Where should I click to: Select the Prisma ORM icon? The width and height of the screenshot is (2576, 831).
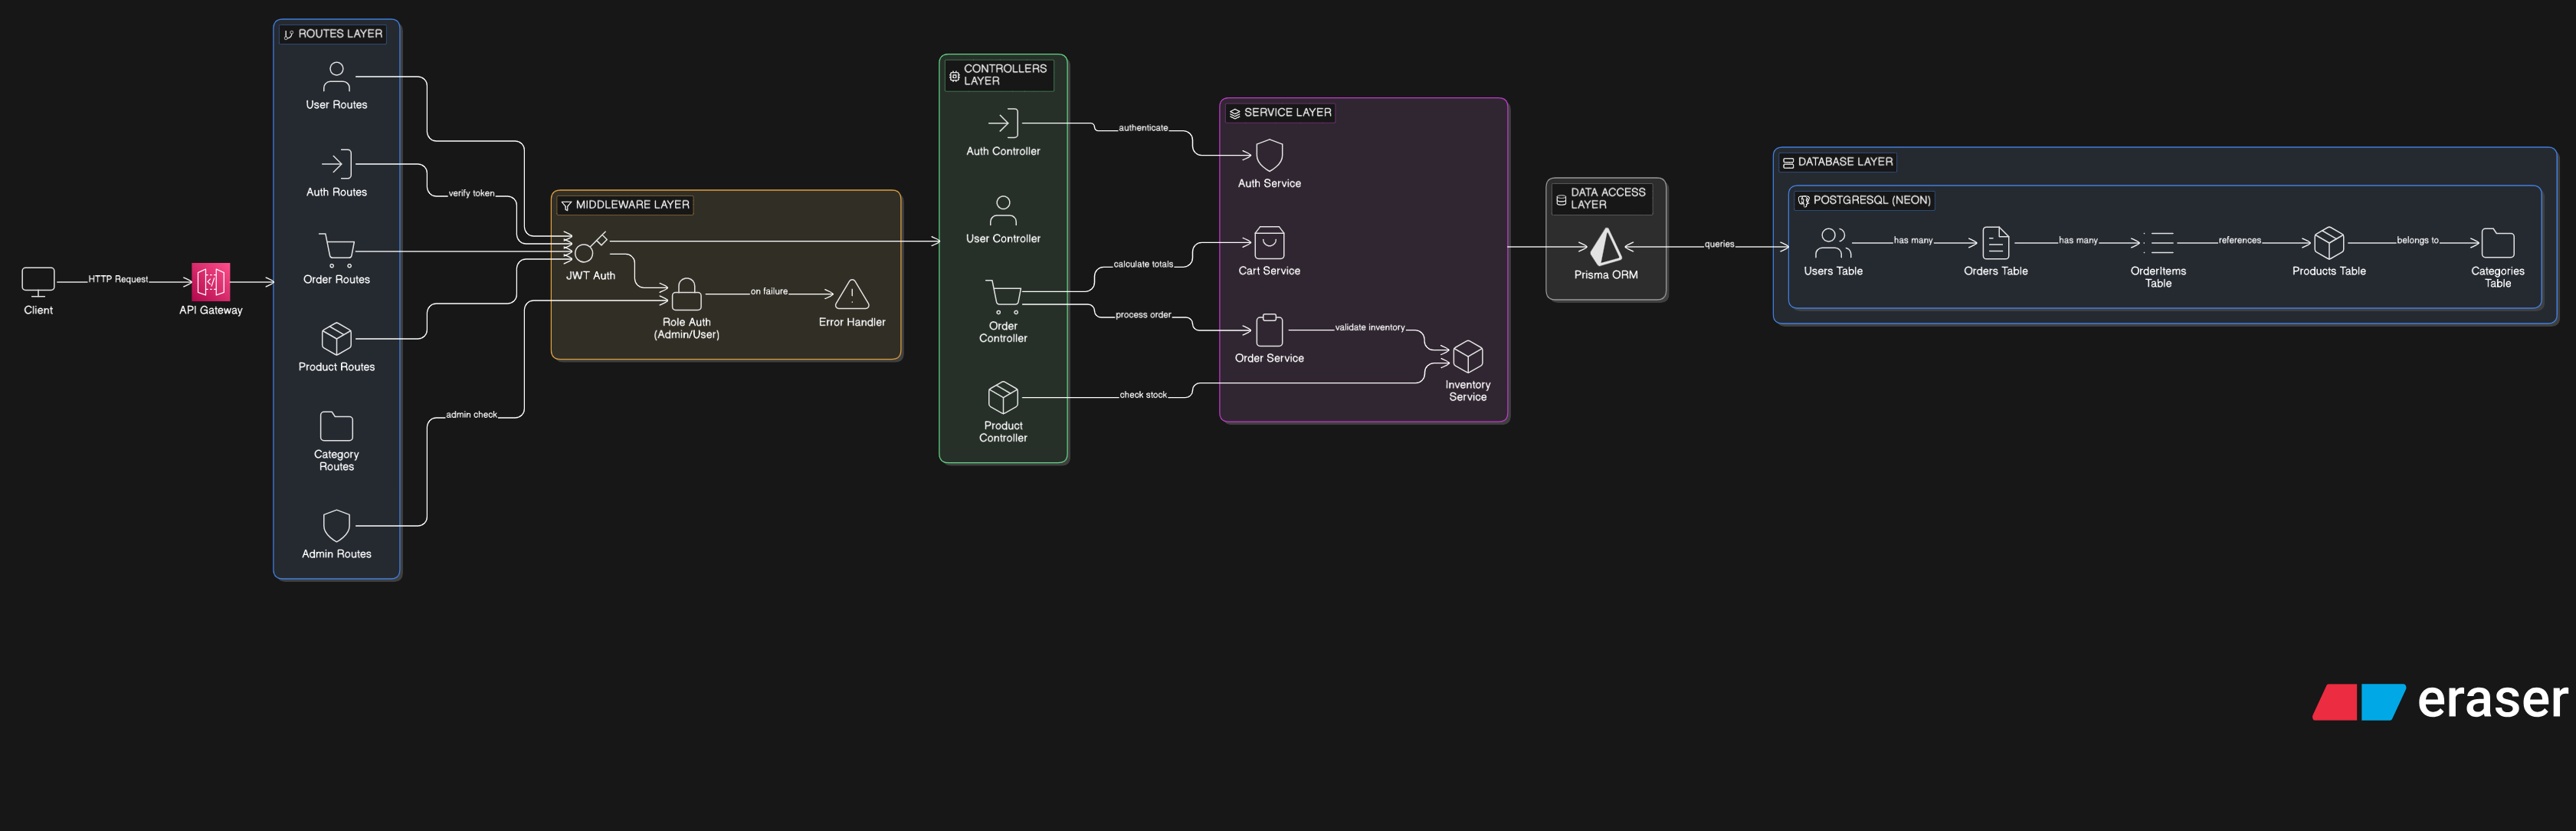[x=1605, y=246]
